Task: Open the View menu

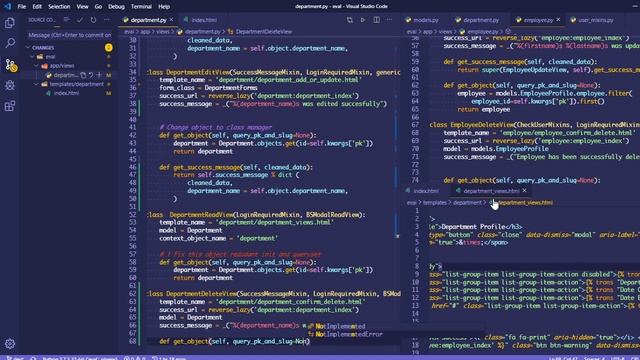Action: [82, 7]
